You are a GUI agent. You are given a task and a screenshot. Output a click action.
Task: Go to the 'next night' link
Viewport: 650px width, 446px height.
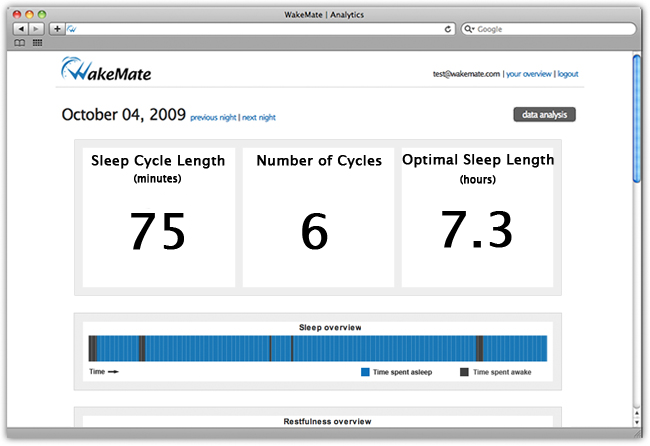click(x=259, y=118)
